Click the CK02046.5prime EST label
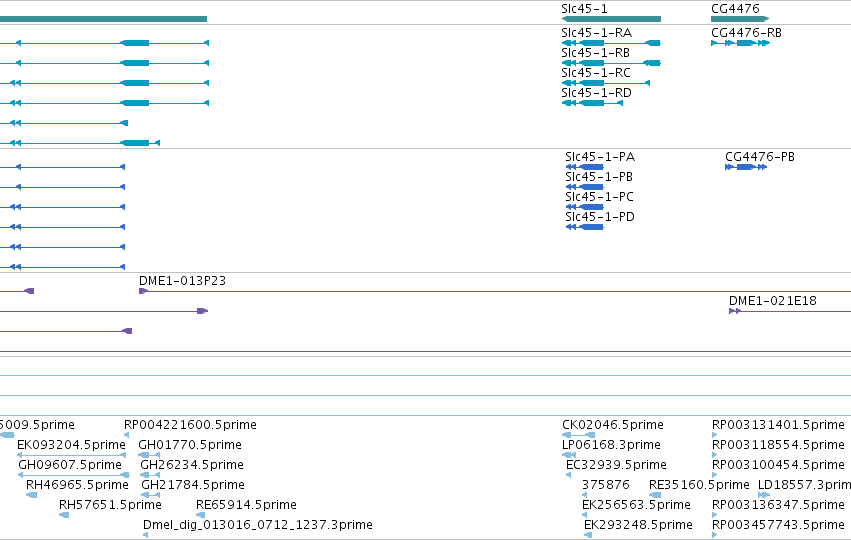Image resolution: width=851 pixels, height=540 pixels. pos(613,425)
